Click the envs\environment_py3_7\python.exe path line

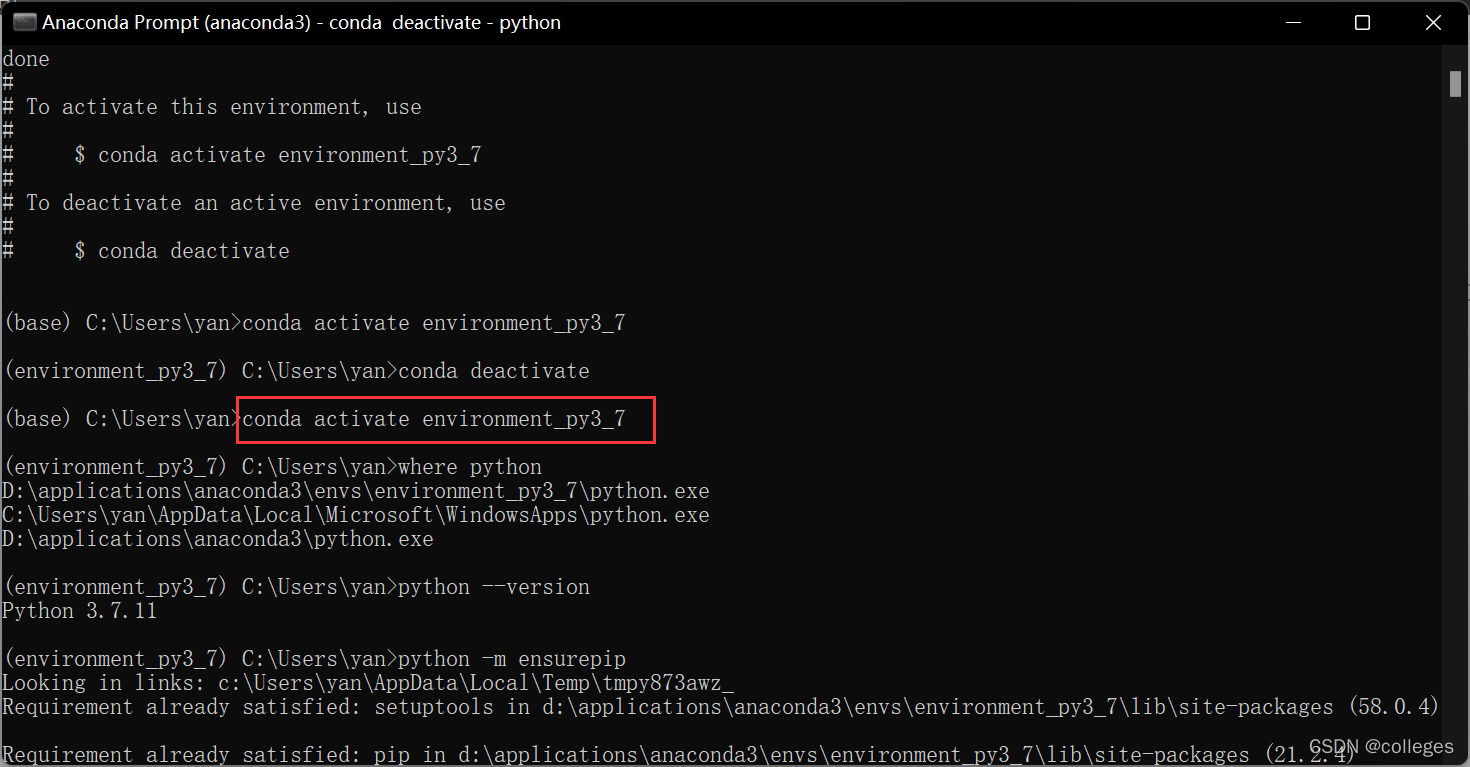(x=356, y=491)
